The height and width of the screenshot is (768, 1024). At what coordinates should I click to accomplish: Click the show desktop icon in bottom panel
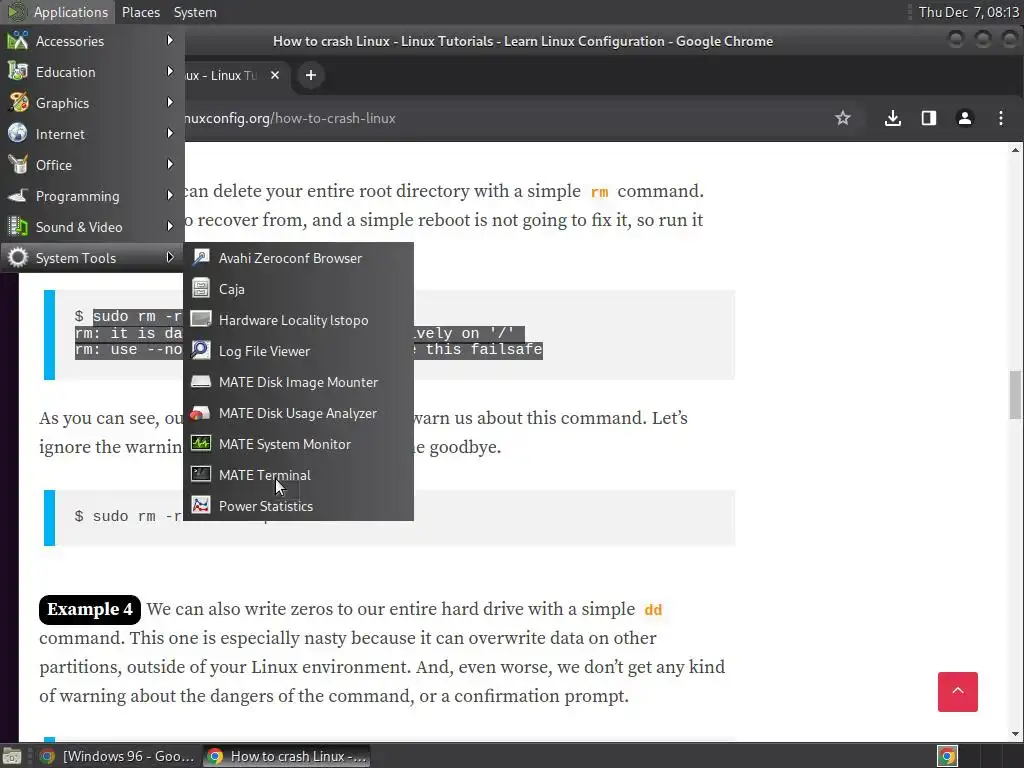point(12,756)
